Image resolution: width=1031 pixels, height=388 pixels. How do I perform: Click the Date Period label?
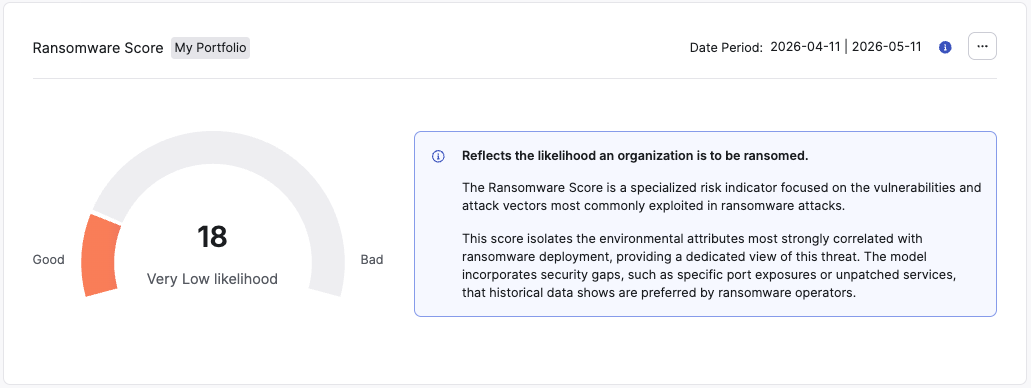(727, 47)
